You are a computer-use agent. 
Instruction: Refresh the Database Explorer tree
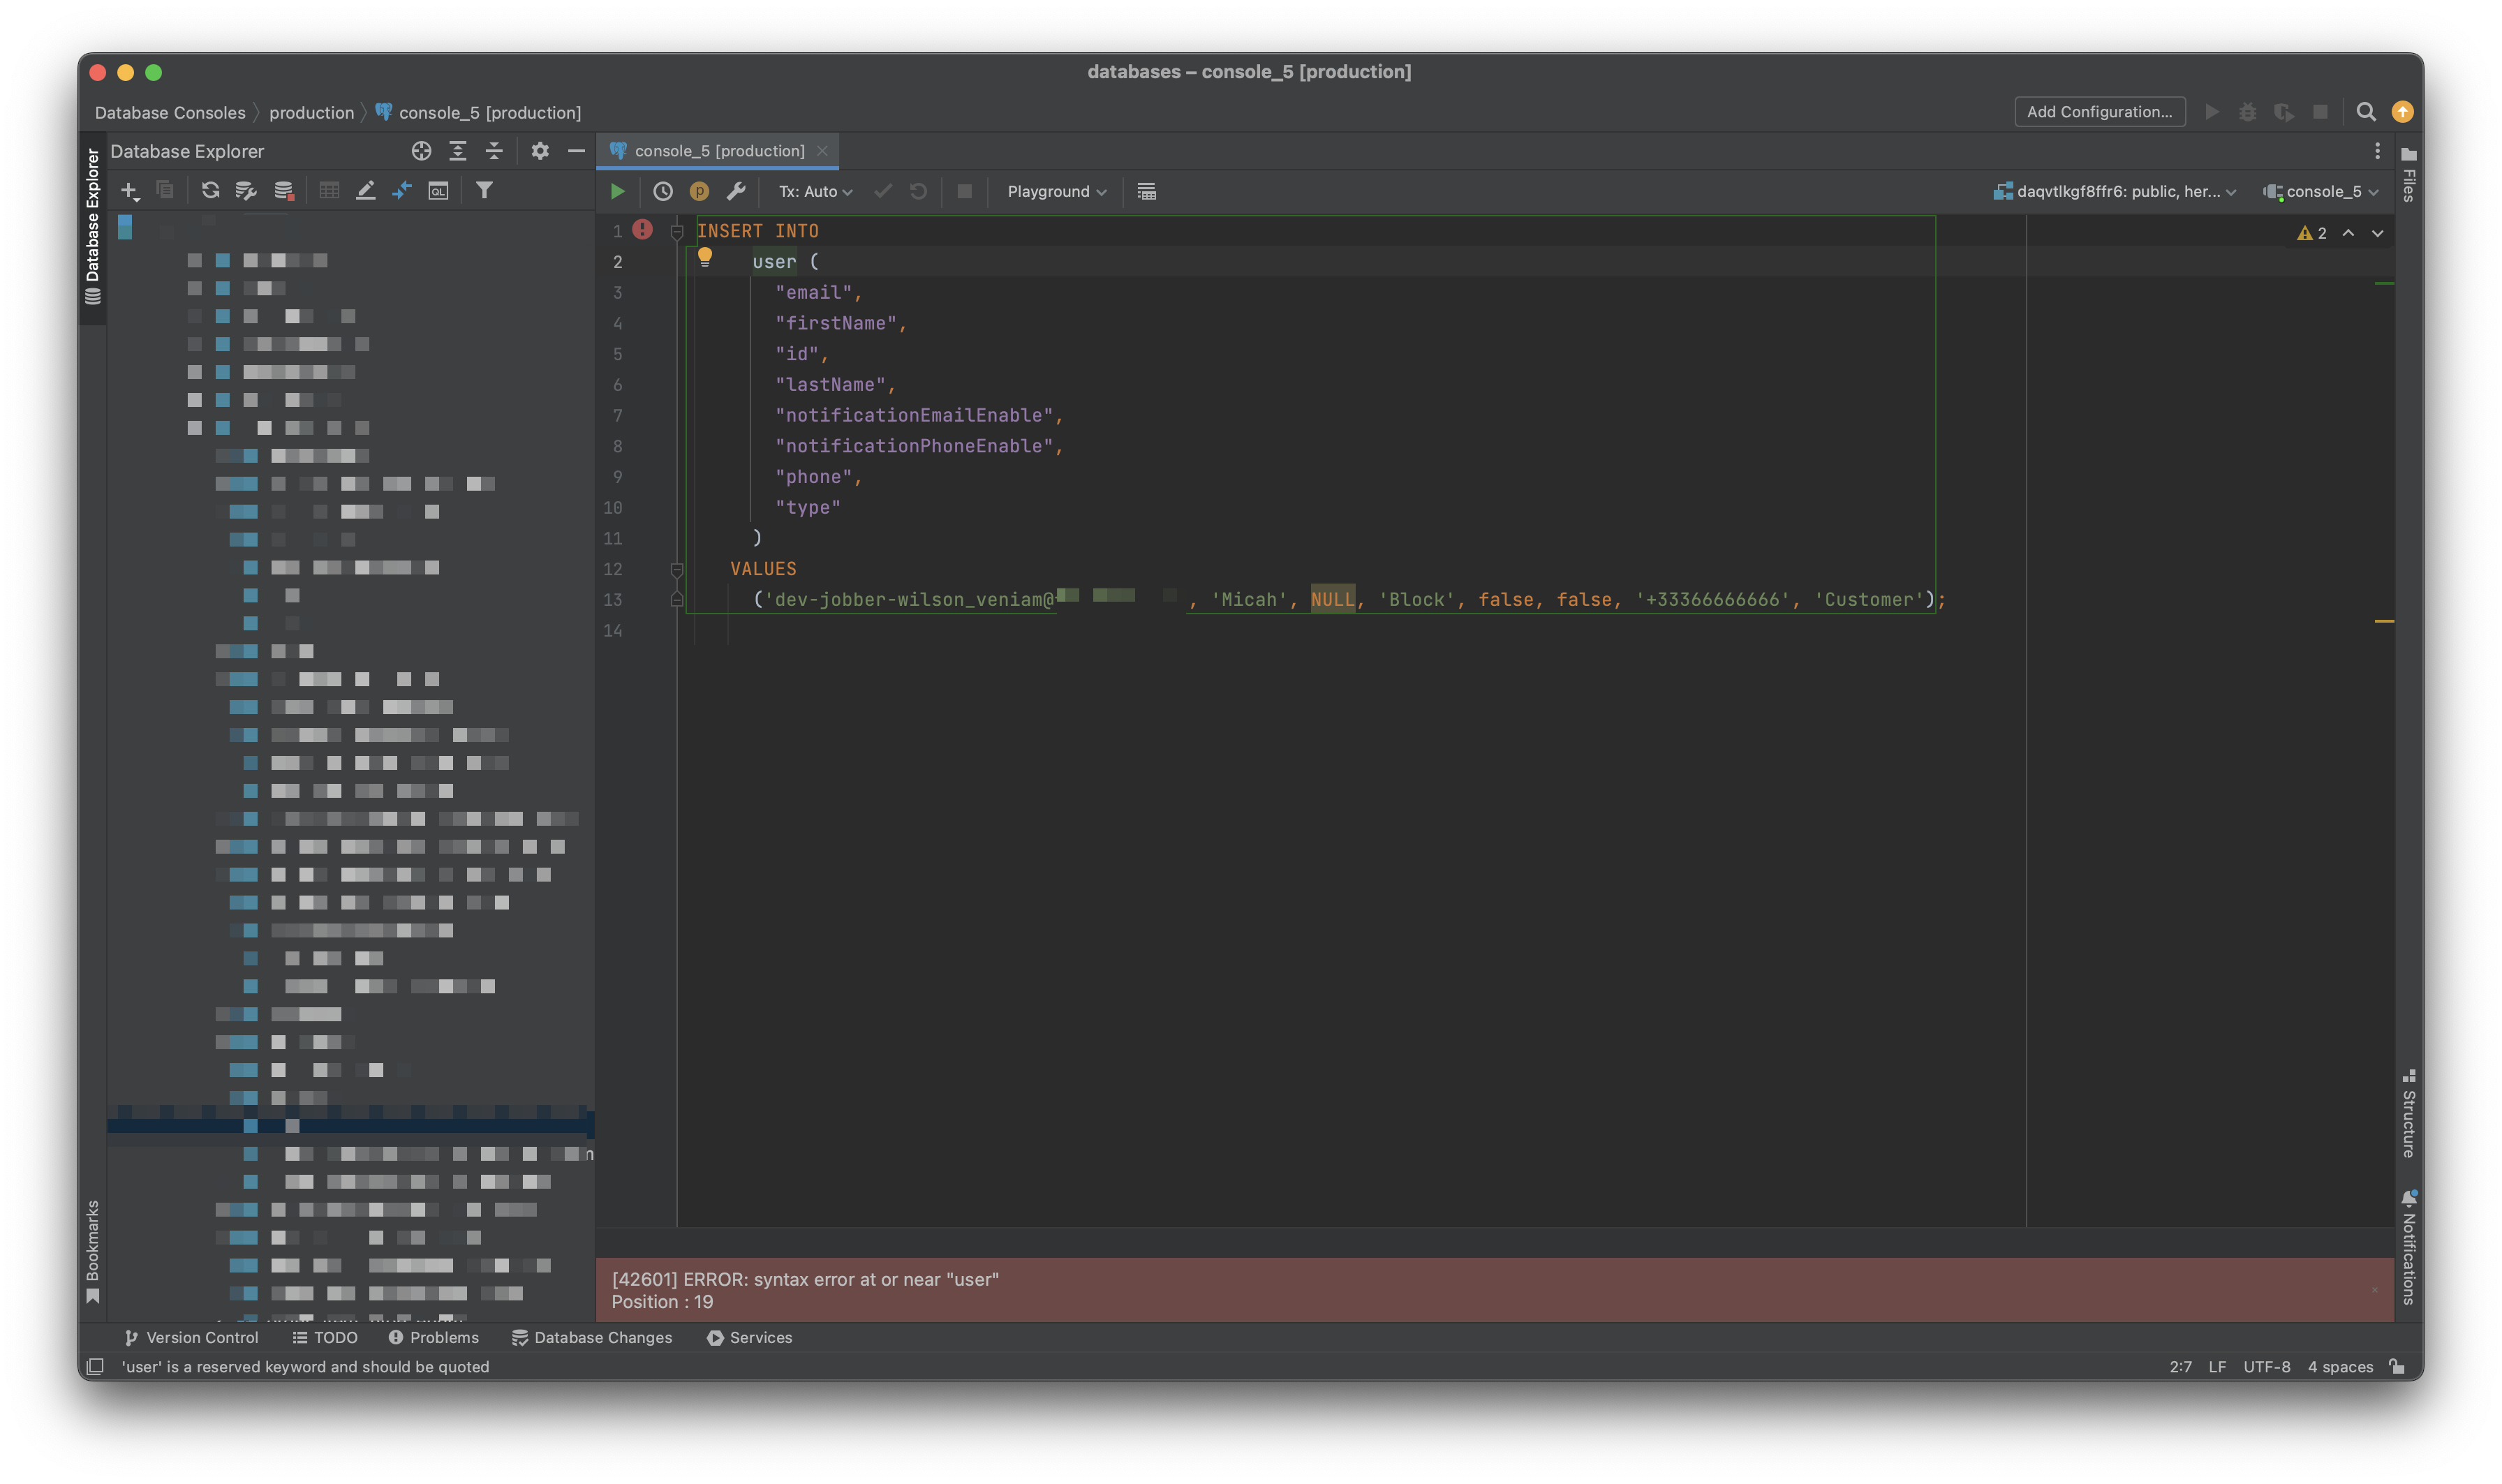[211, 190]
